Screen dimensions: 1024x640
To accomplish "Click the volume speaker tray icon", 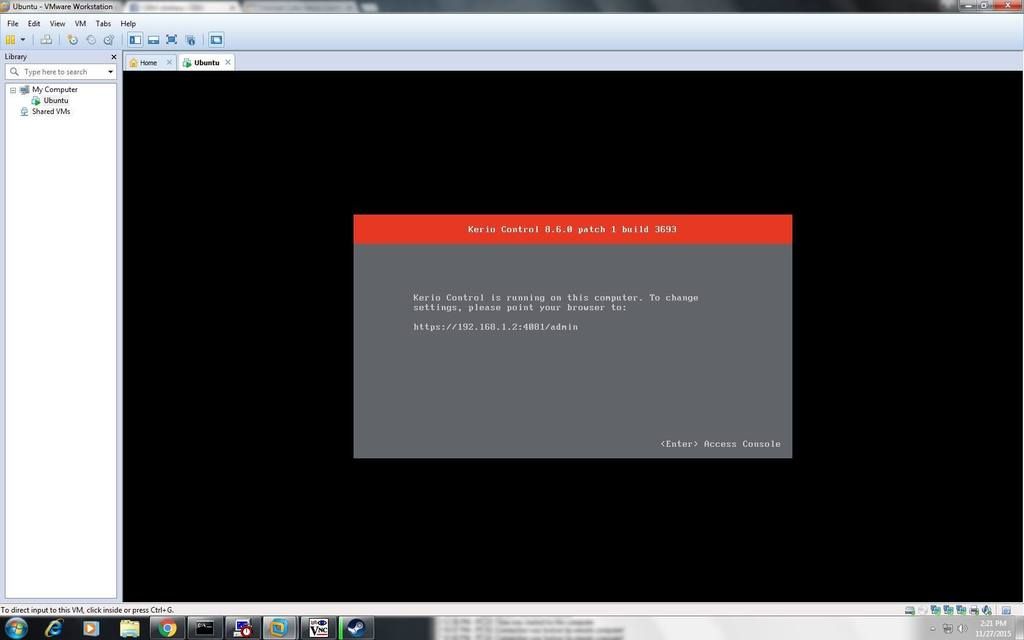I will tap(962, 629).
